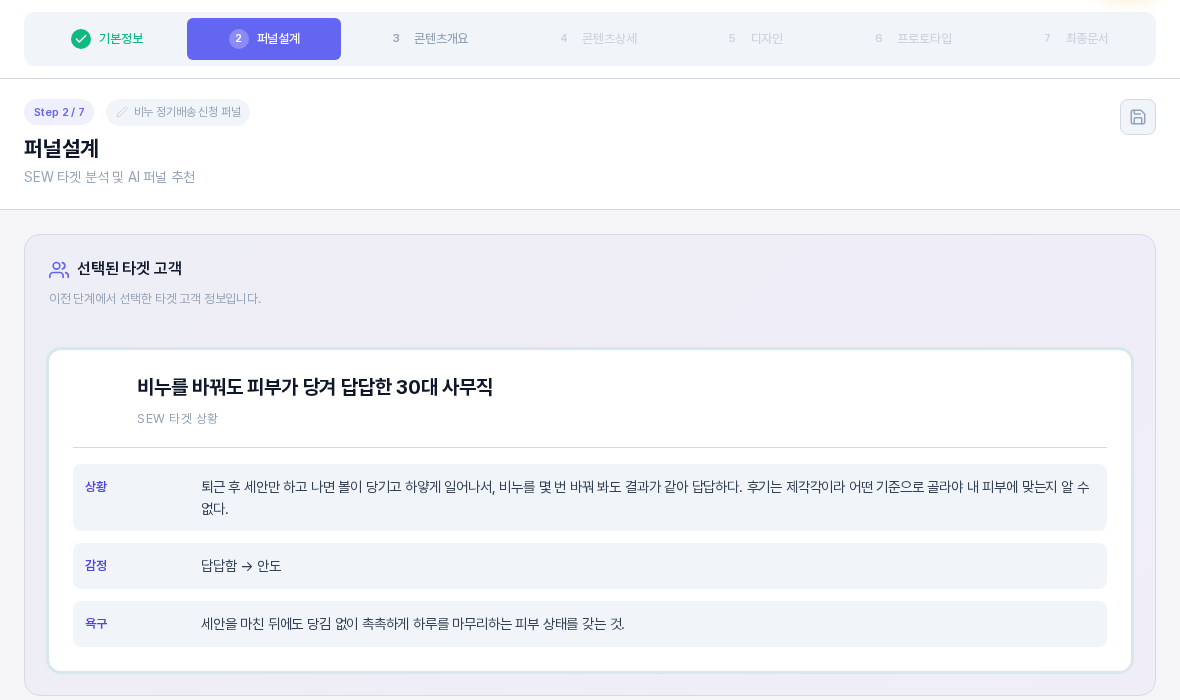This screenshot has width=1180, height=700.
Task: Click the 욕구 row label
Action: pos(96,623)
